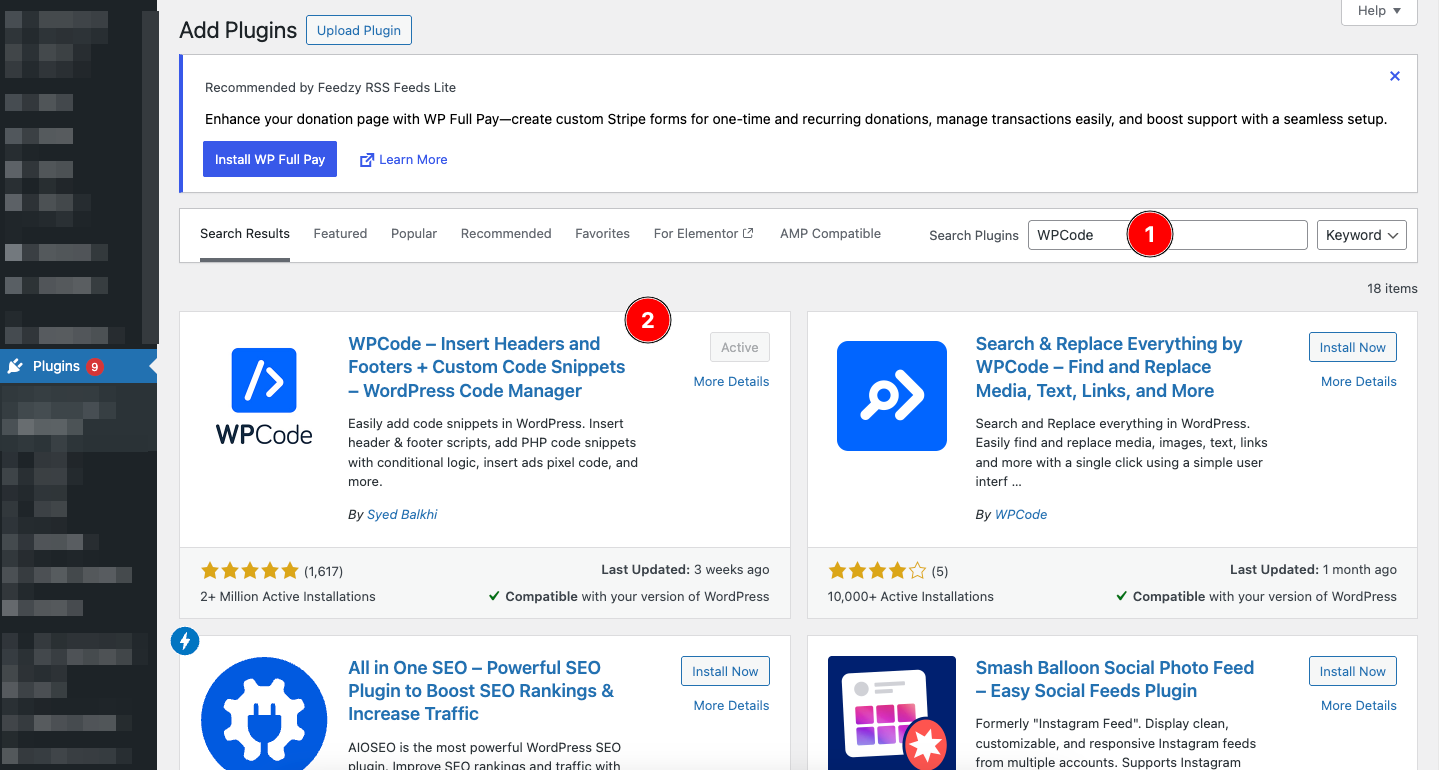Screen dimensions: 1439x770
Task: Open the Keyword search type dropdown
Action: pyautogui.click(x=1362, y=235)
